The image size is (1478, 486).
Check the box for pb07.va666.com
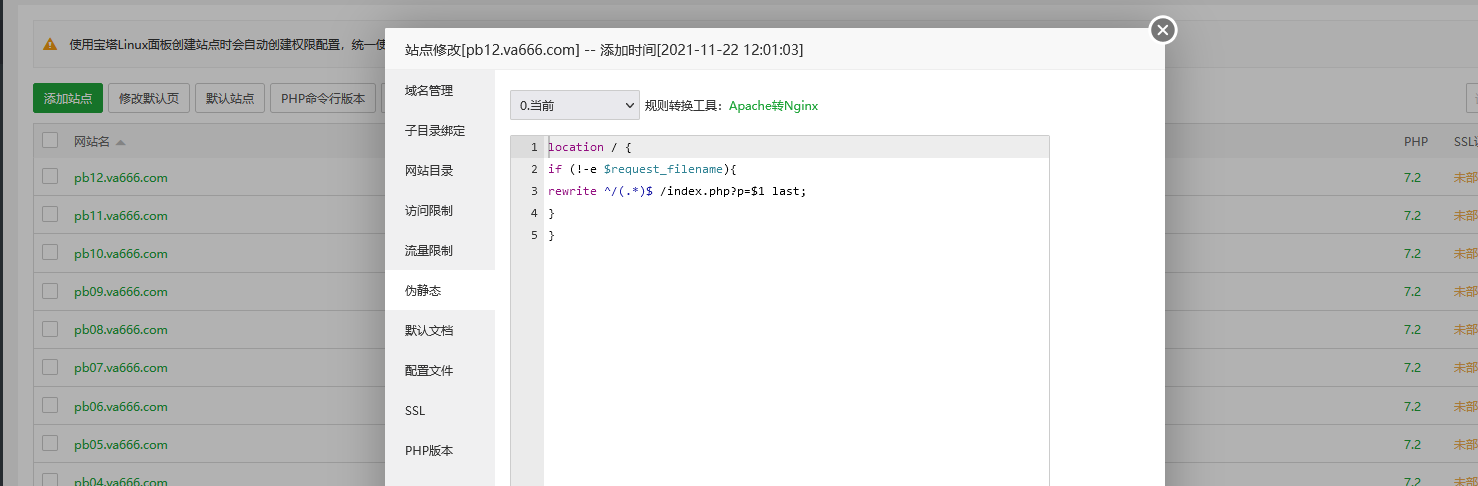click(50, 367)
